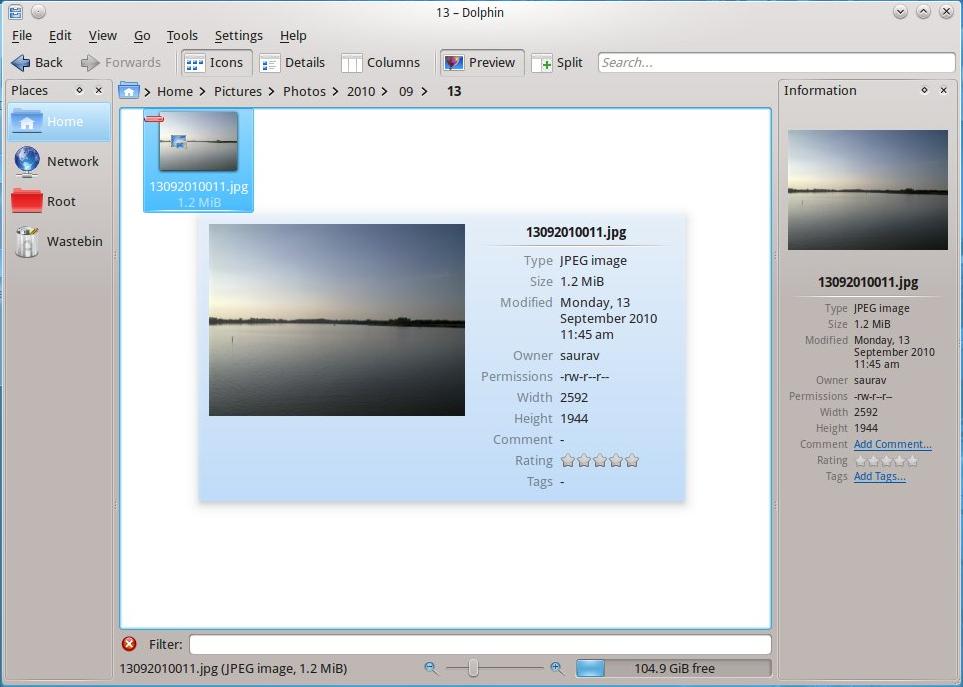Open the Settings menu
The height and width of the screenshot is (687, 963).
pyautogui.click(x=238, y=35)
